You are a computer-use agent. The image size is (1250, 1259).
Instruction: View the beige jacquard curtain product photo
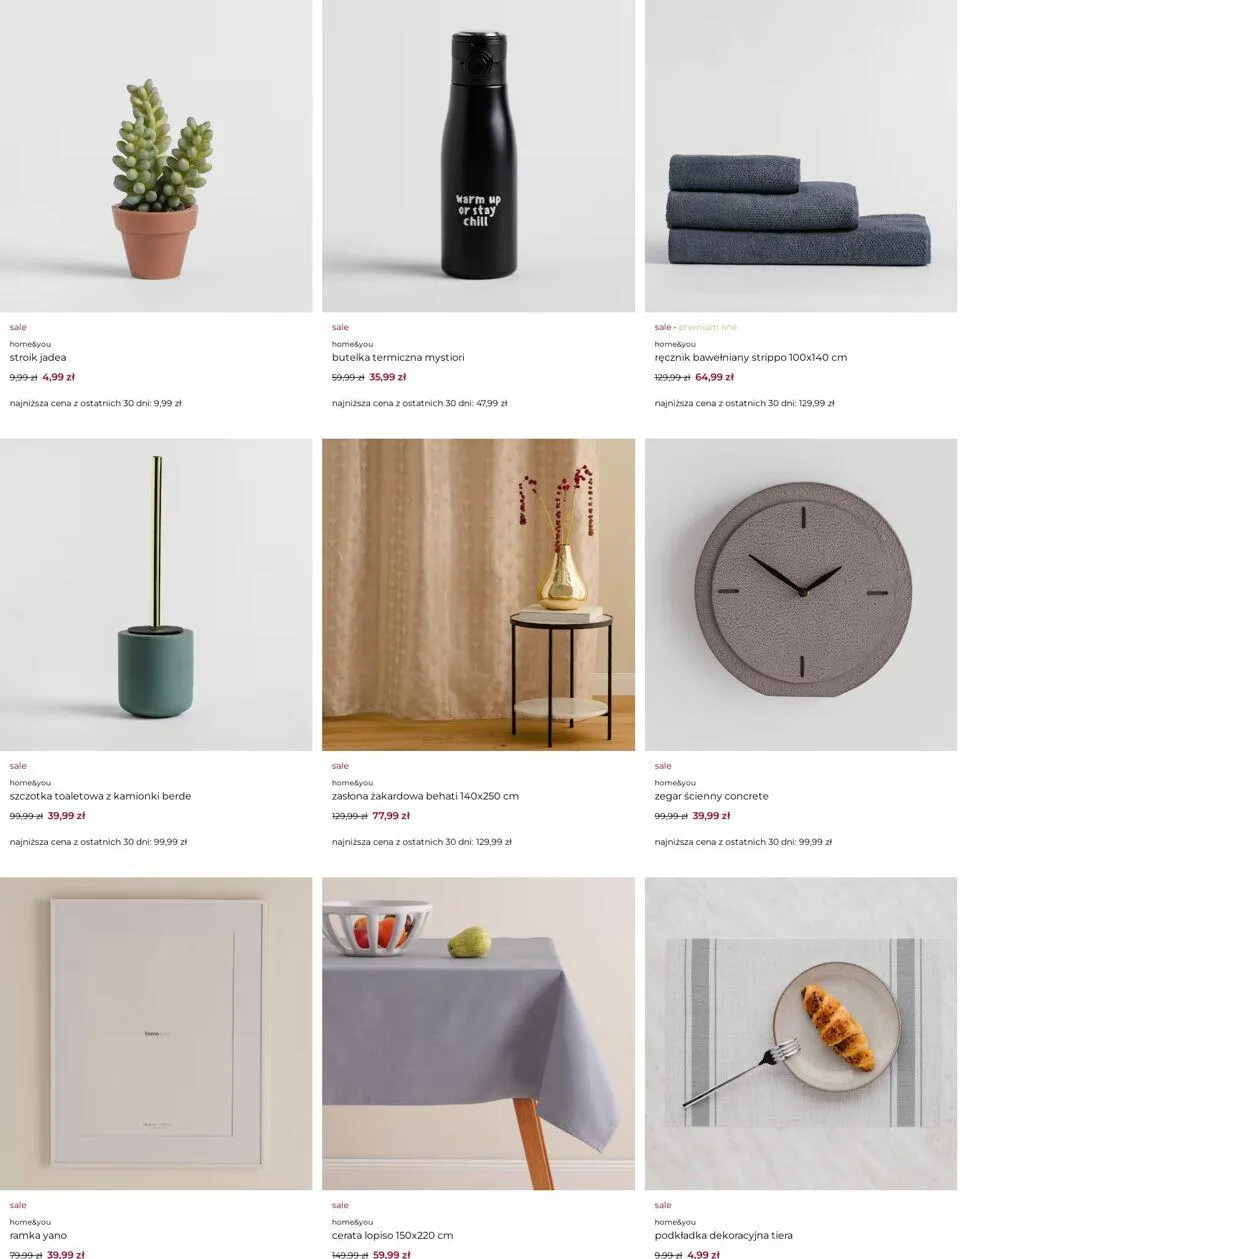pos(478,595)
